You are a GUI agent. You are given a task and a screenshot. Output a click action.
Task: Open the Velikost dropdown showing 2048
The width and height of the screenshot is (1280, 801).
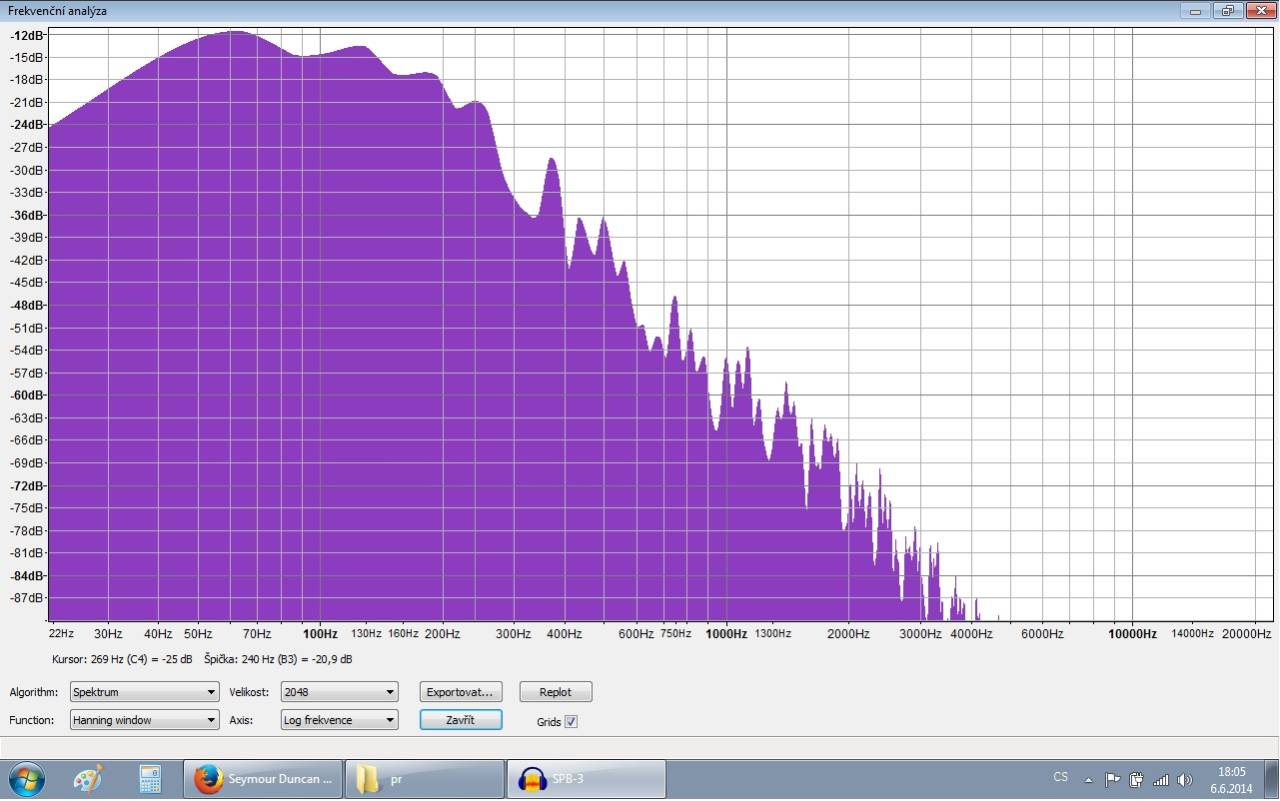coord(339,692)
